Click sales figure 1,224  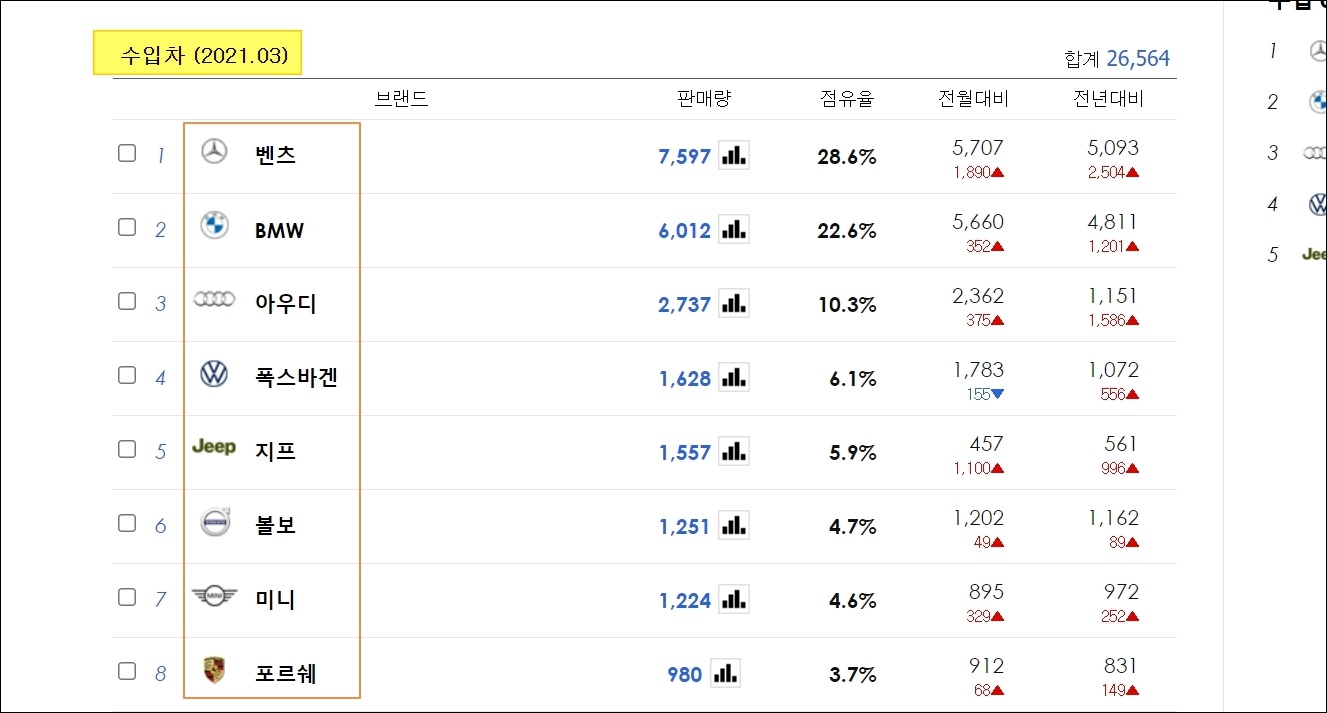[684, 601]
